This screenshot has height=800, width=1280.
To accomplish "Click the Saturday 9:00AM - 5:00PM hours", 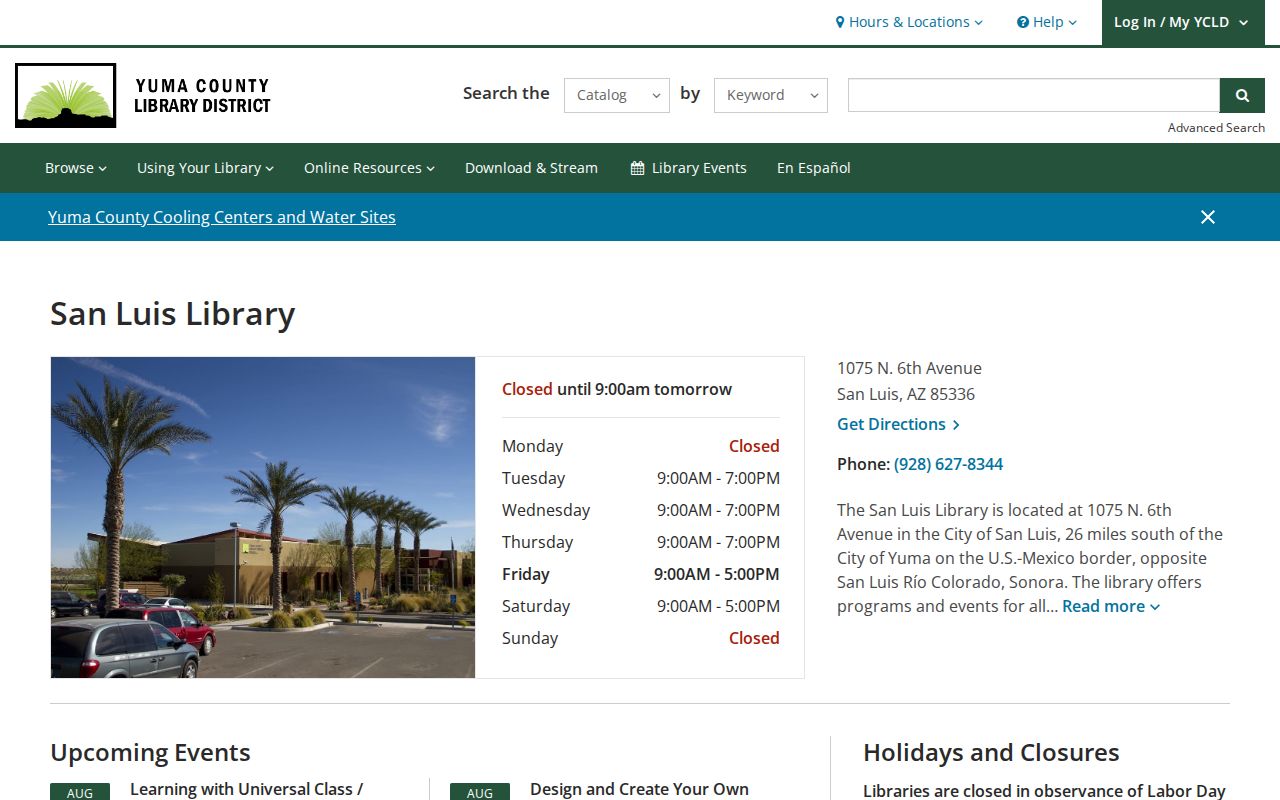I will pyautogui.click(x=718, y=606).
